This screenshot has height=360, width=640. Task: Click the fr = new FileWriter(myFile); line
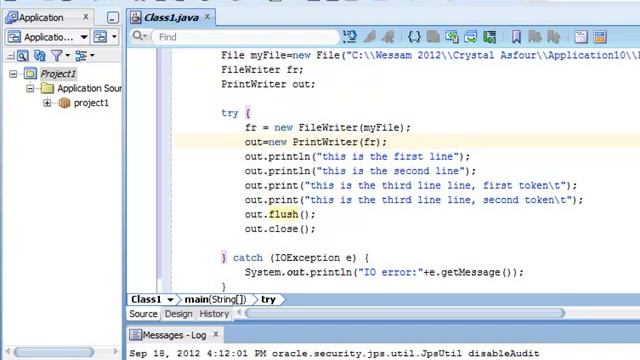click(327, 128)
